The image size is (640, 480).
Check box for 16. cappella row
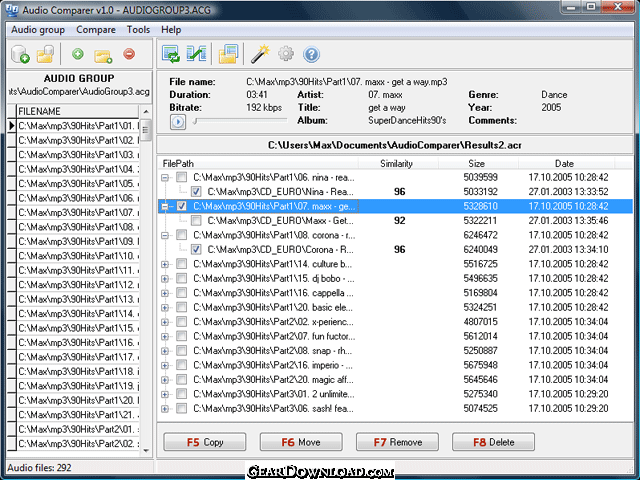tap(182, 293)
